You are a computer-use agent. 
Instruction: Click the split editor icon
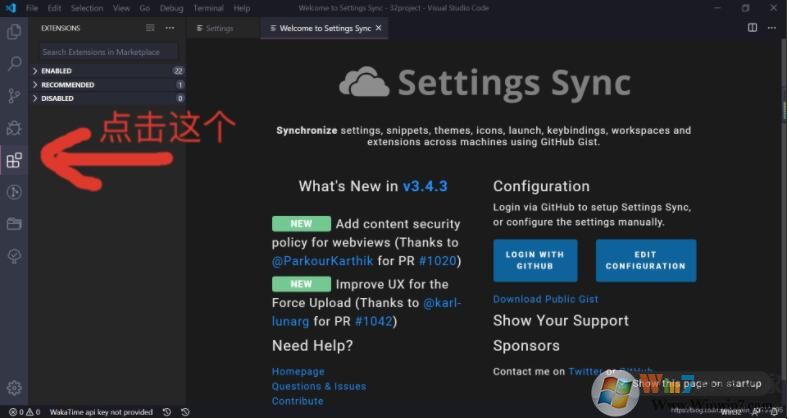pyautogui.click(x=752, y=28)
